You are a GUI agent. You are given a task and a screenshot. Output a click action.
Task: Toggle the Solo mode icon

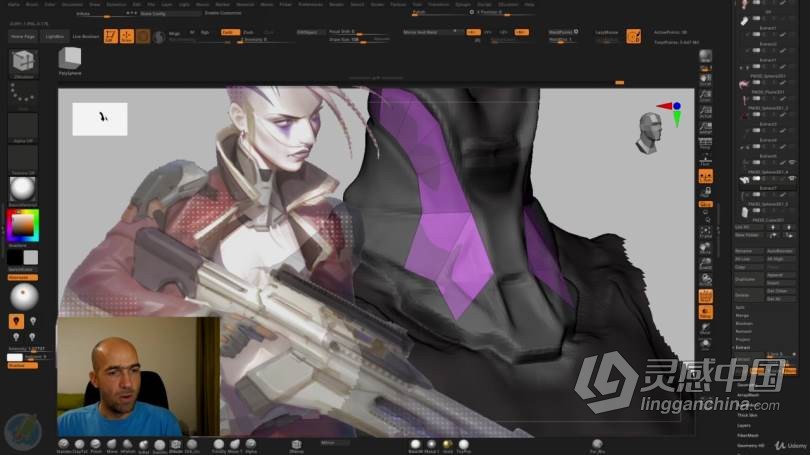point(706,344)
